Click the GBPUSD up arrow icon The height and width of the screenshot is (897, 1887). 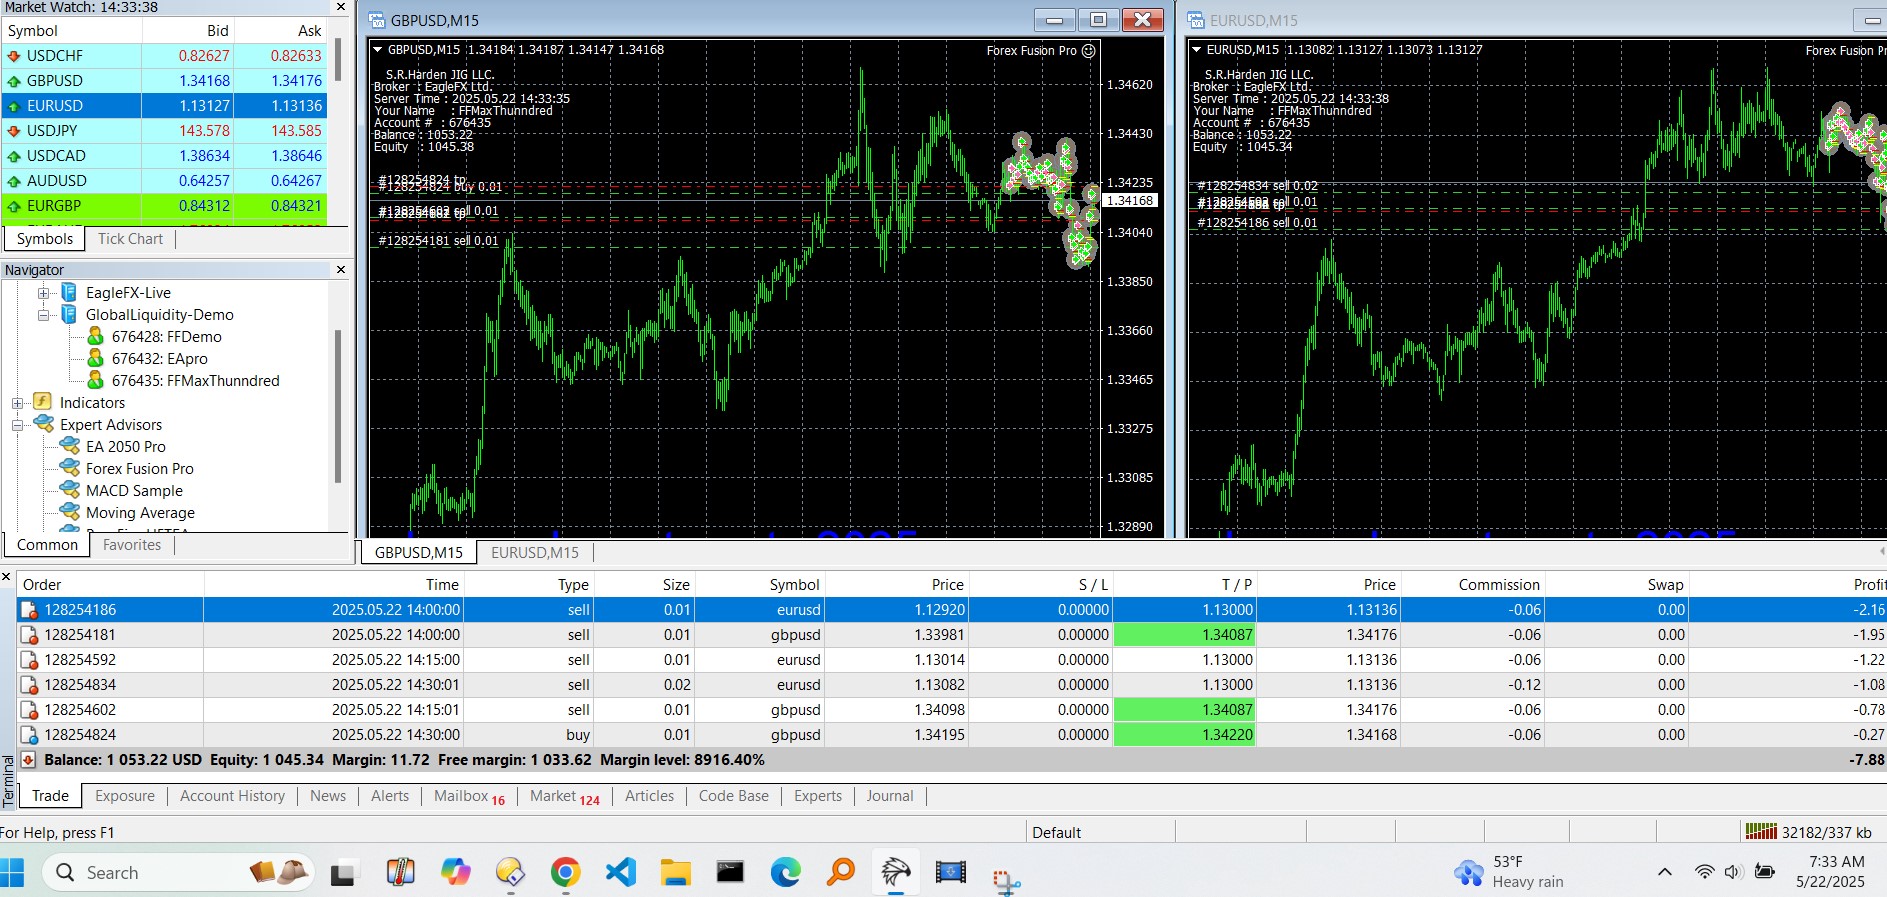14,81
